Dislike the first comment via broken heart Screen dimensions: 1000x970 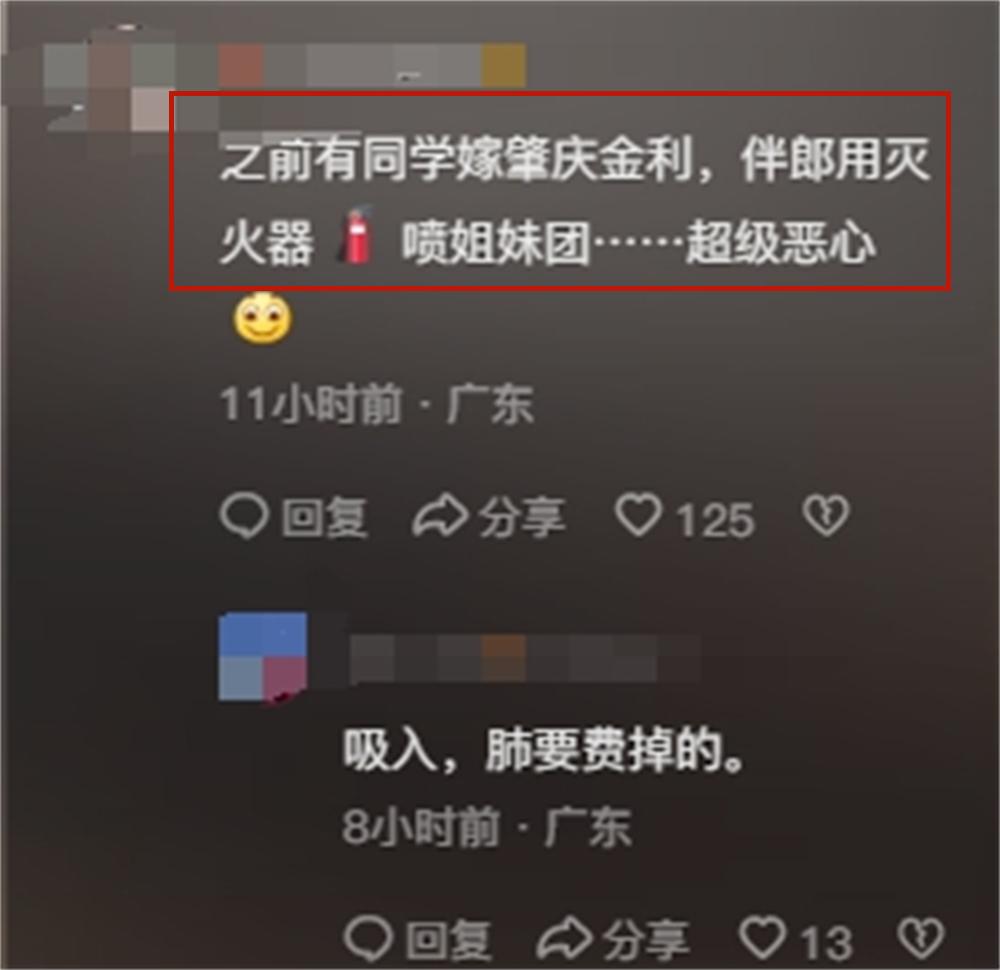826,516
